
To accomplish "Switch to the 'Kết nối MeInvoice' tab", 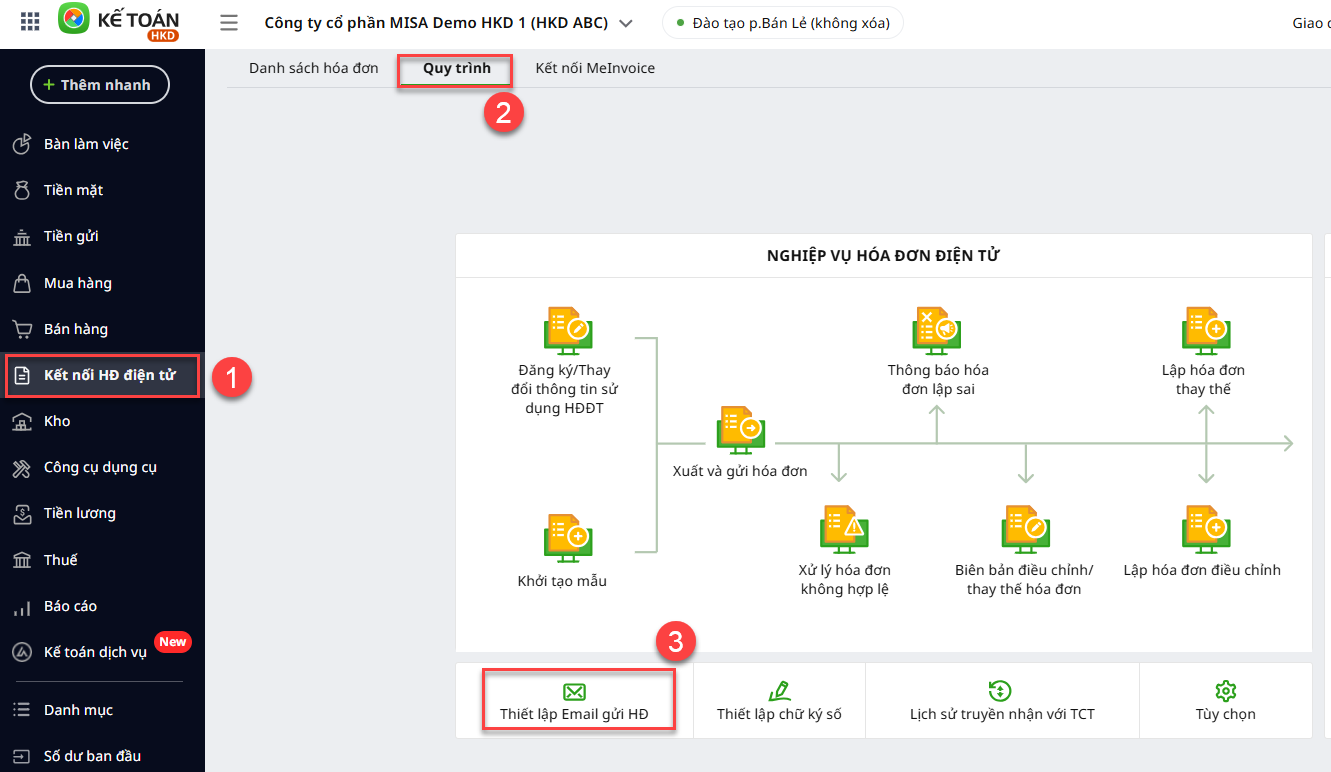I will point(595,68).
